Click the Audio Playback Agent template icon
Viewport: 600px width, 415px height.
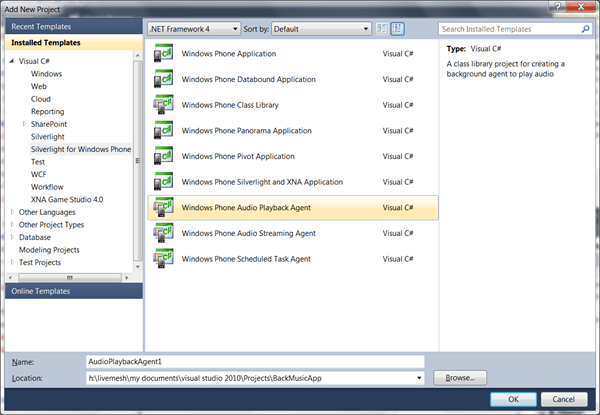pyautogui.click(x=163, y=207)
